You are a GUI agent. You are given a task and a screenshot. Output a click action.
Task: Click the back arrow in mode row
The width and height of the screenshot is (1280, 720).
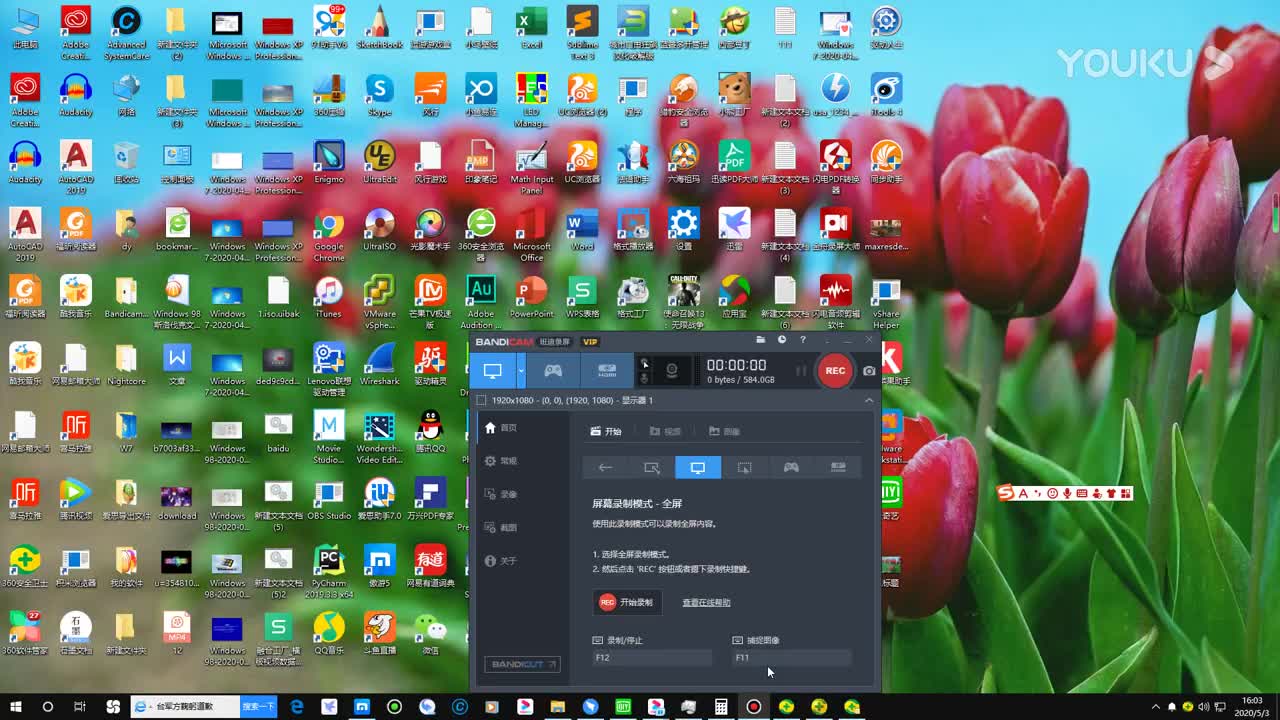606,467
